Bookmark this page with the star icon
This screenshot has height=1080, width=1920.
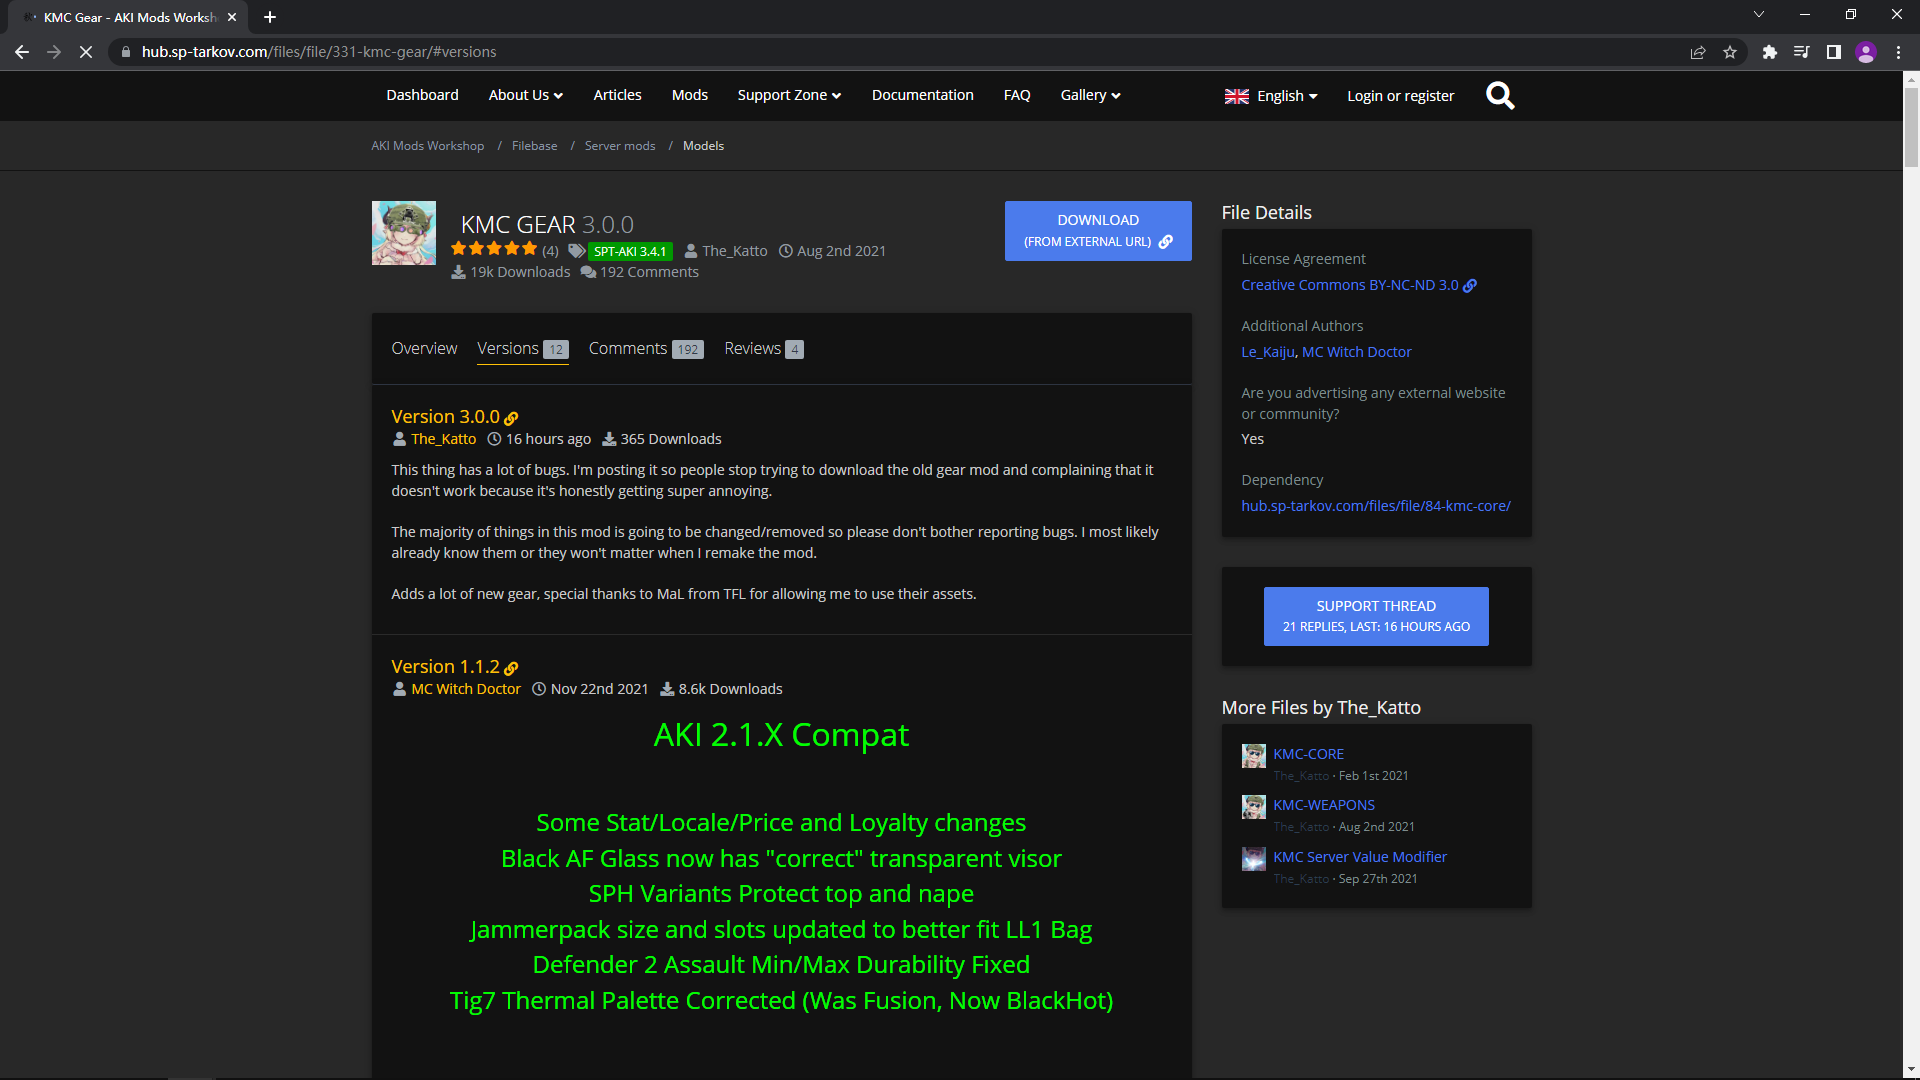(x=1730, y=52)
